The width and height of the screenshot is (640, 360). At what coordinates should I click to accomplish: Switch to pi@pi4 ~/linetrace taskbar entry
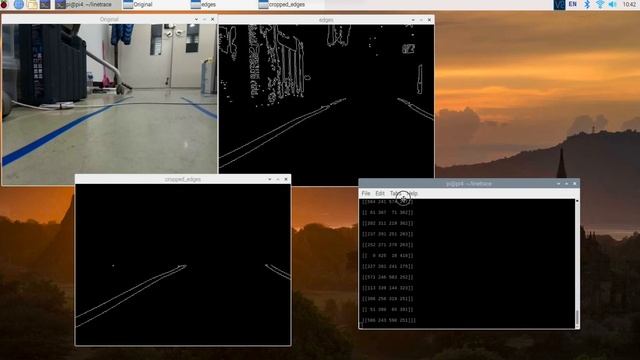pos(87,4)
